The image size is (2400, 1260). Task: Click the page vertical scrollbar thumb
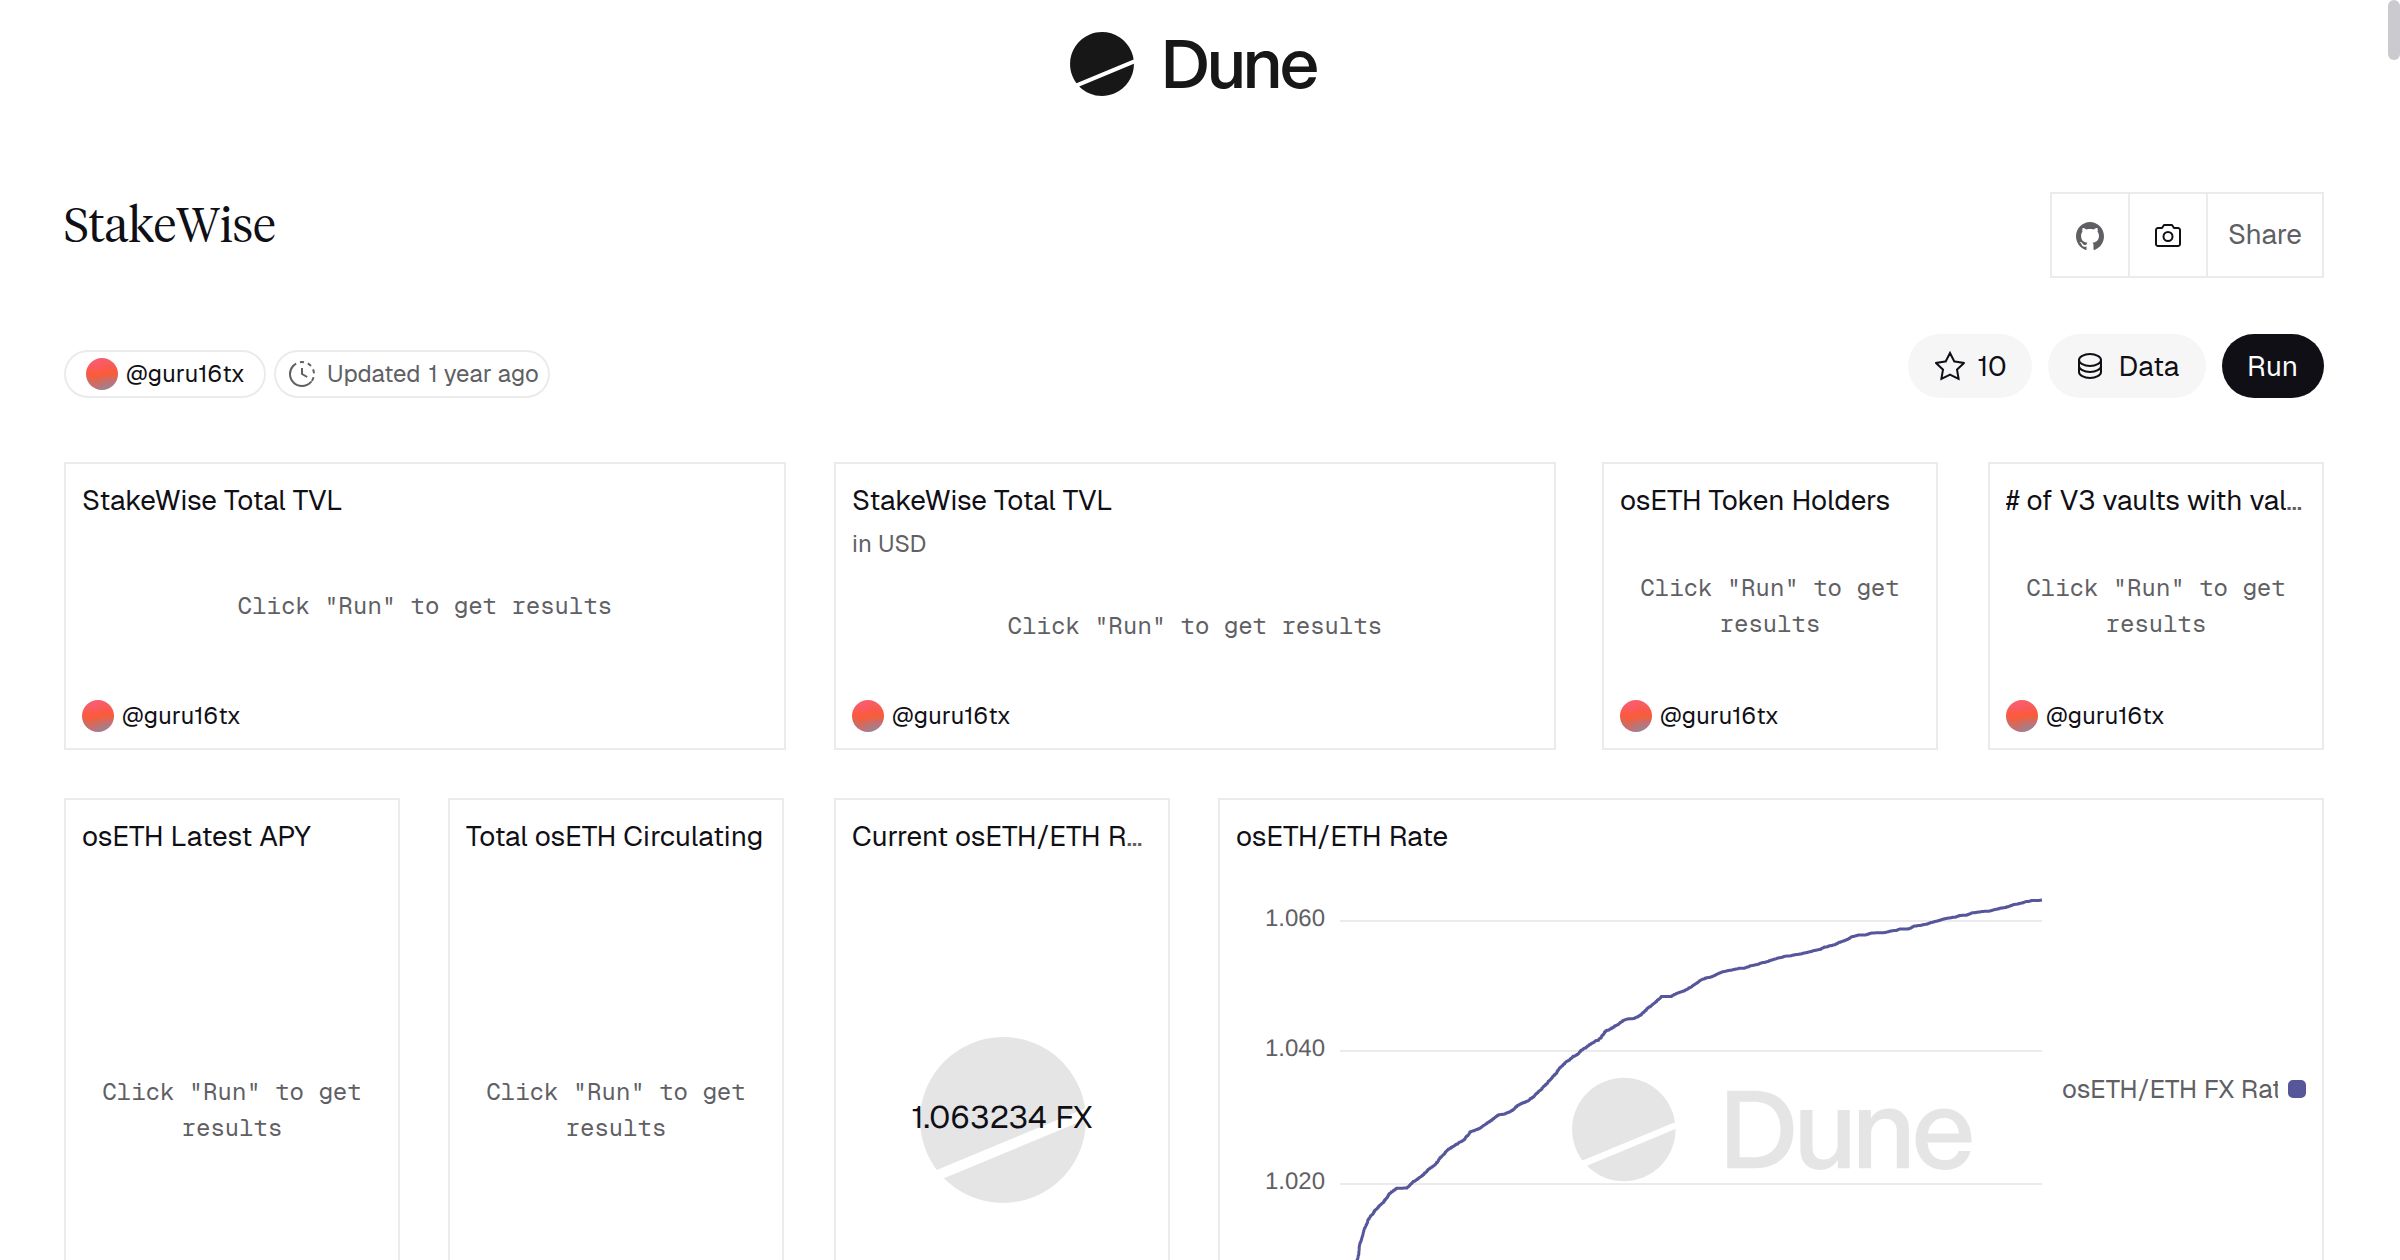[2392, 30]
